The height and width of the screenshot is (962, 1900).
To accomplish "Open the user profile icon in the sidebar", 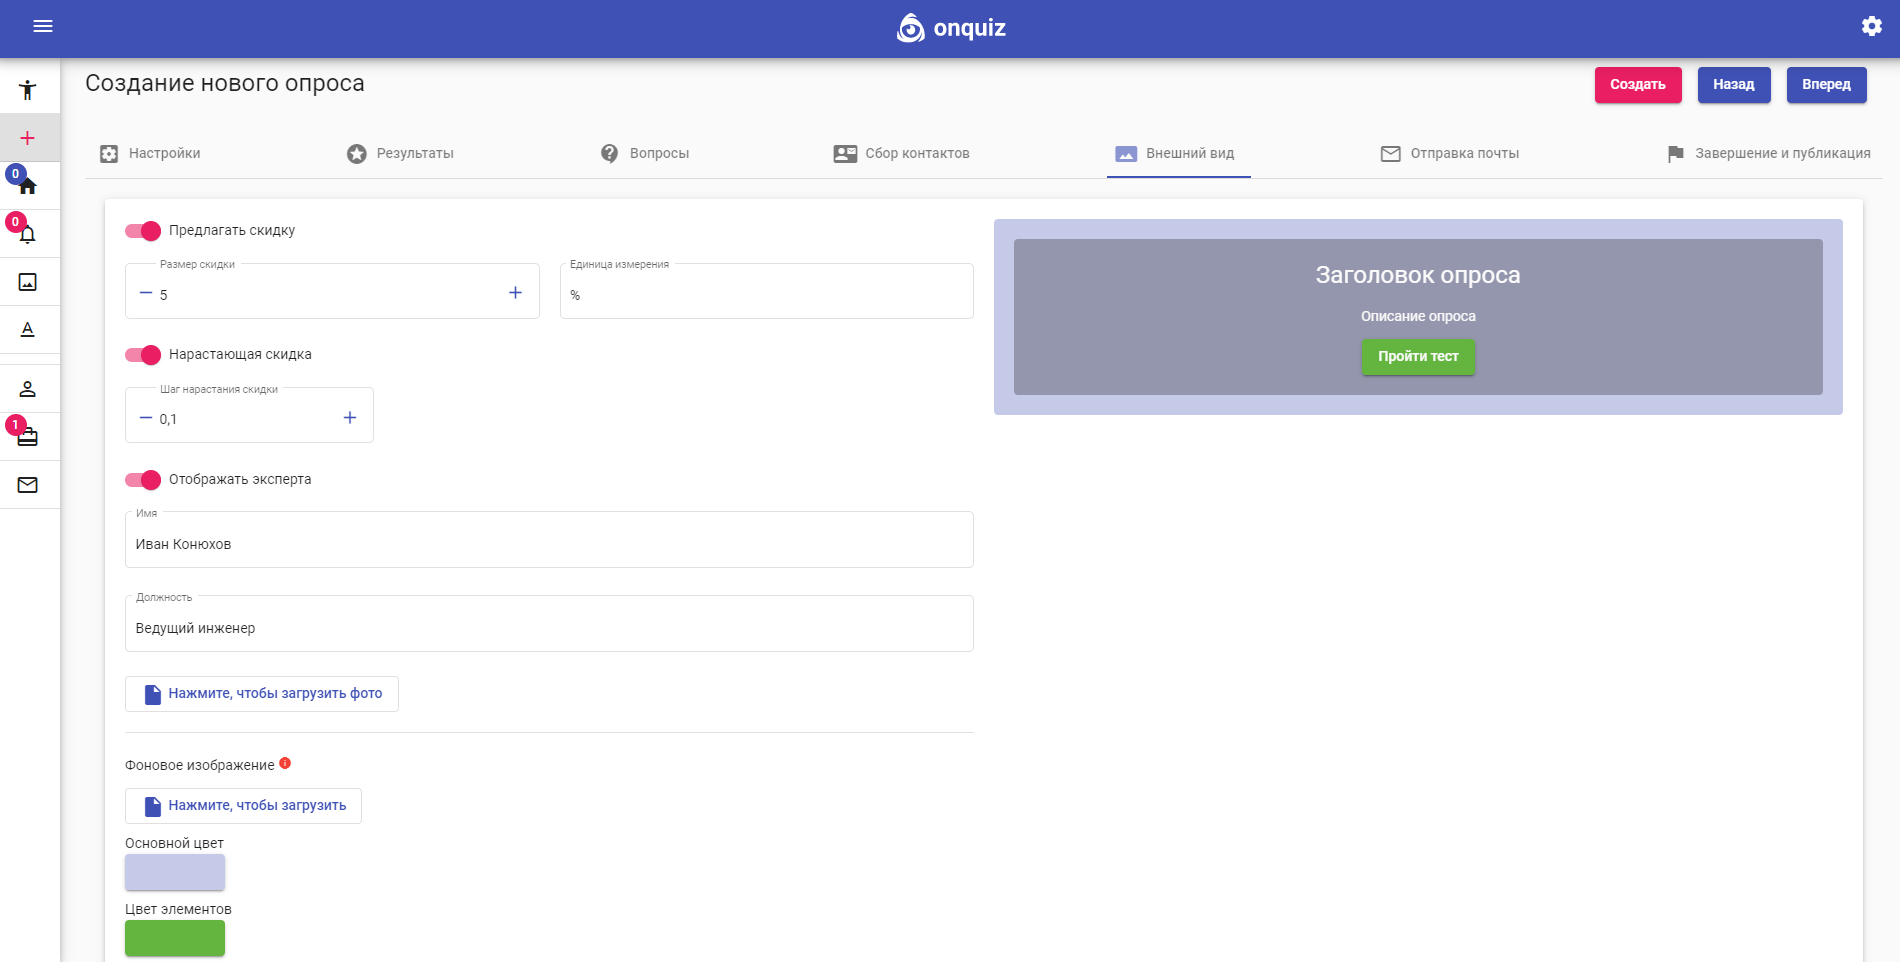I will coord(28,389).
